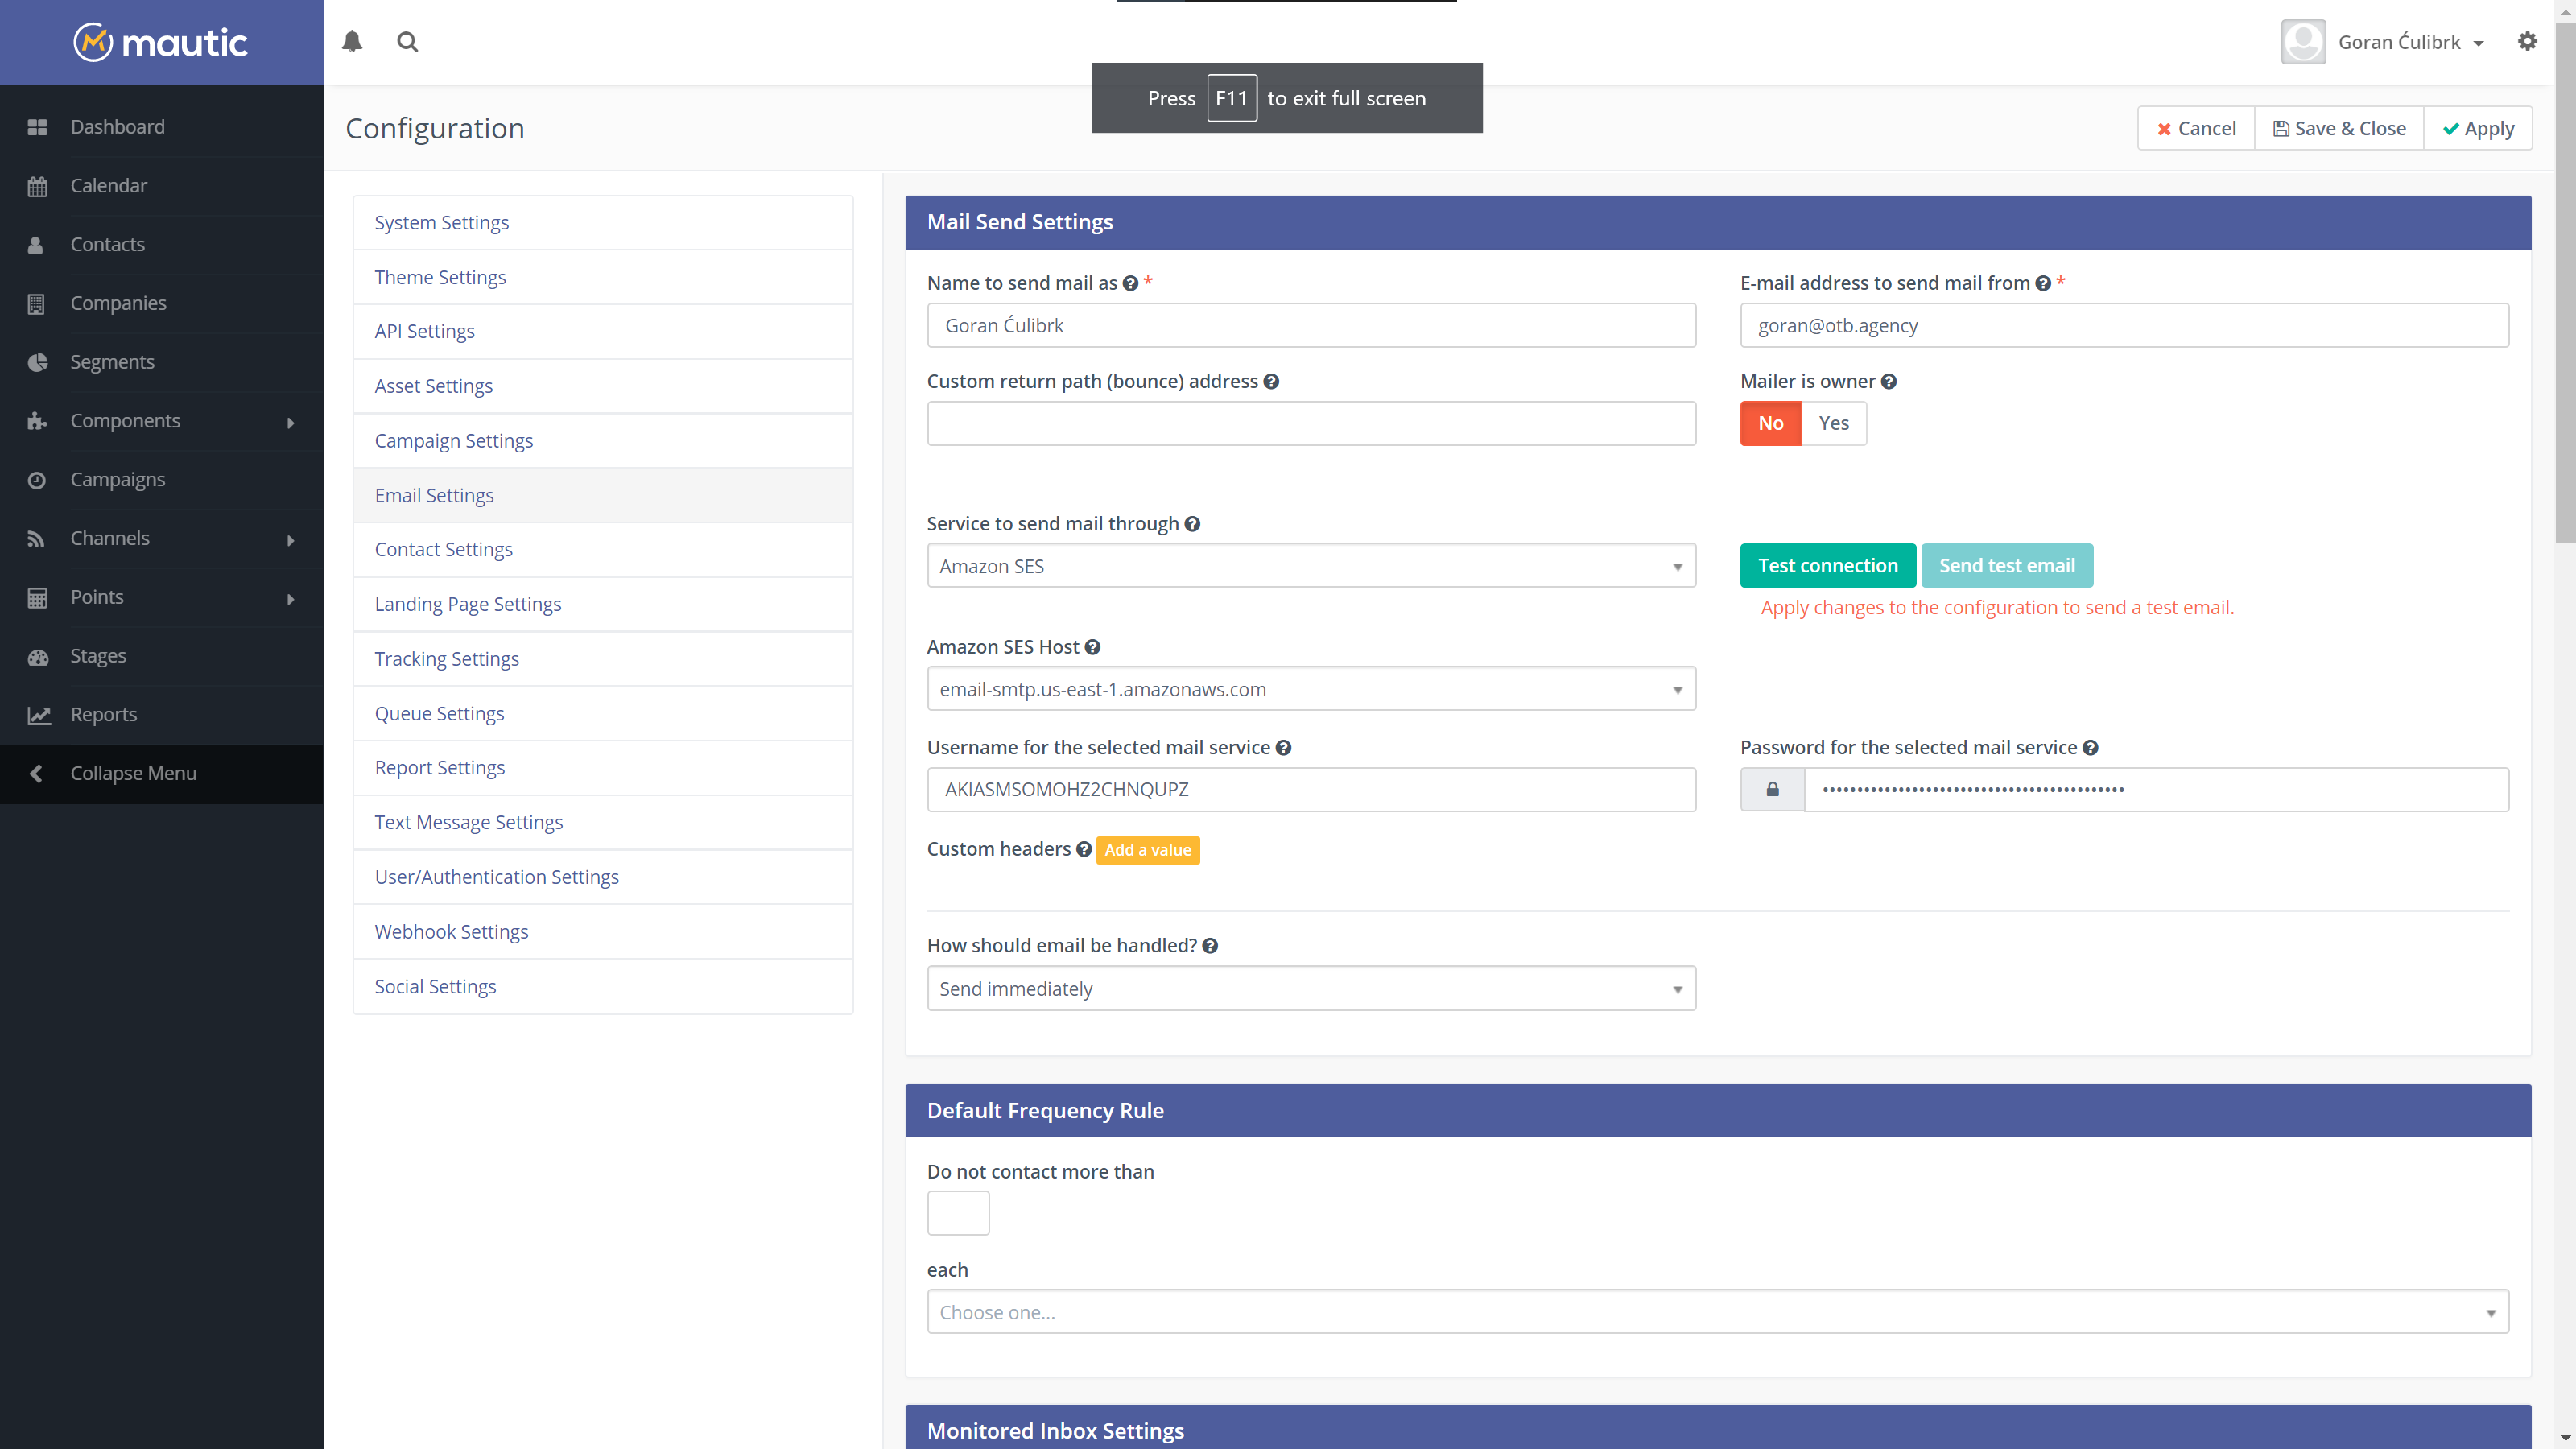This screenshot has height=1449, width=2576.
Task: Click the Points calculator icon
Action: point(37,598)
